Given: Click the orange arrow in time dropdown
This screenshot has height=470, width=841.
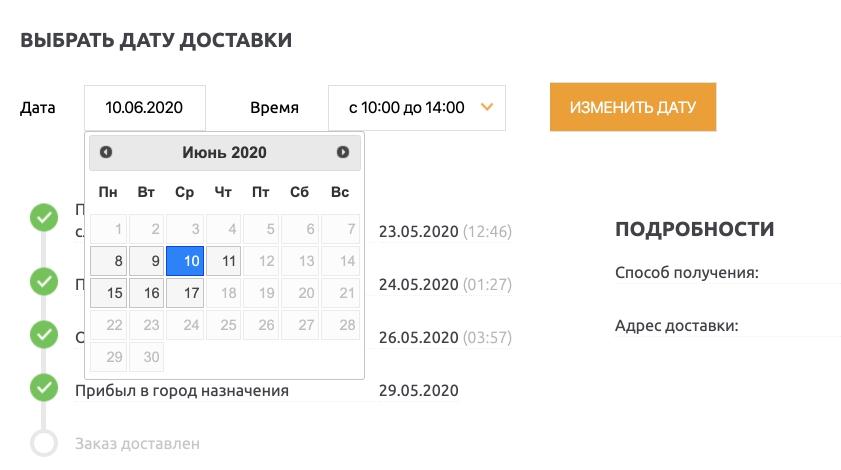Looking at the screenshot, I should point(487,107).
